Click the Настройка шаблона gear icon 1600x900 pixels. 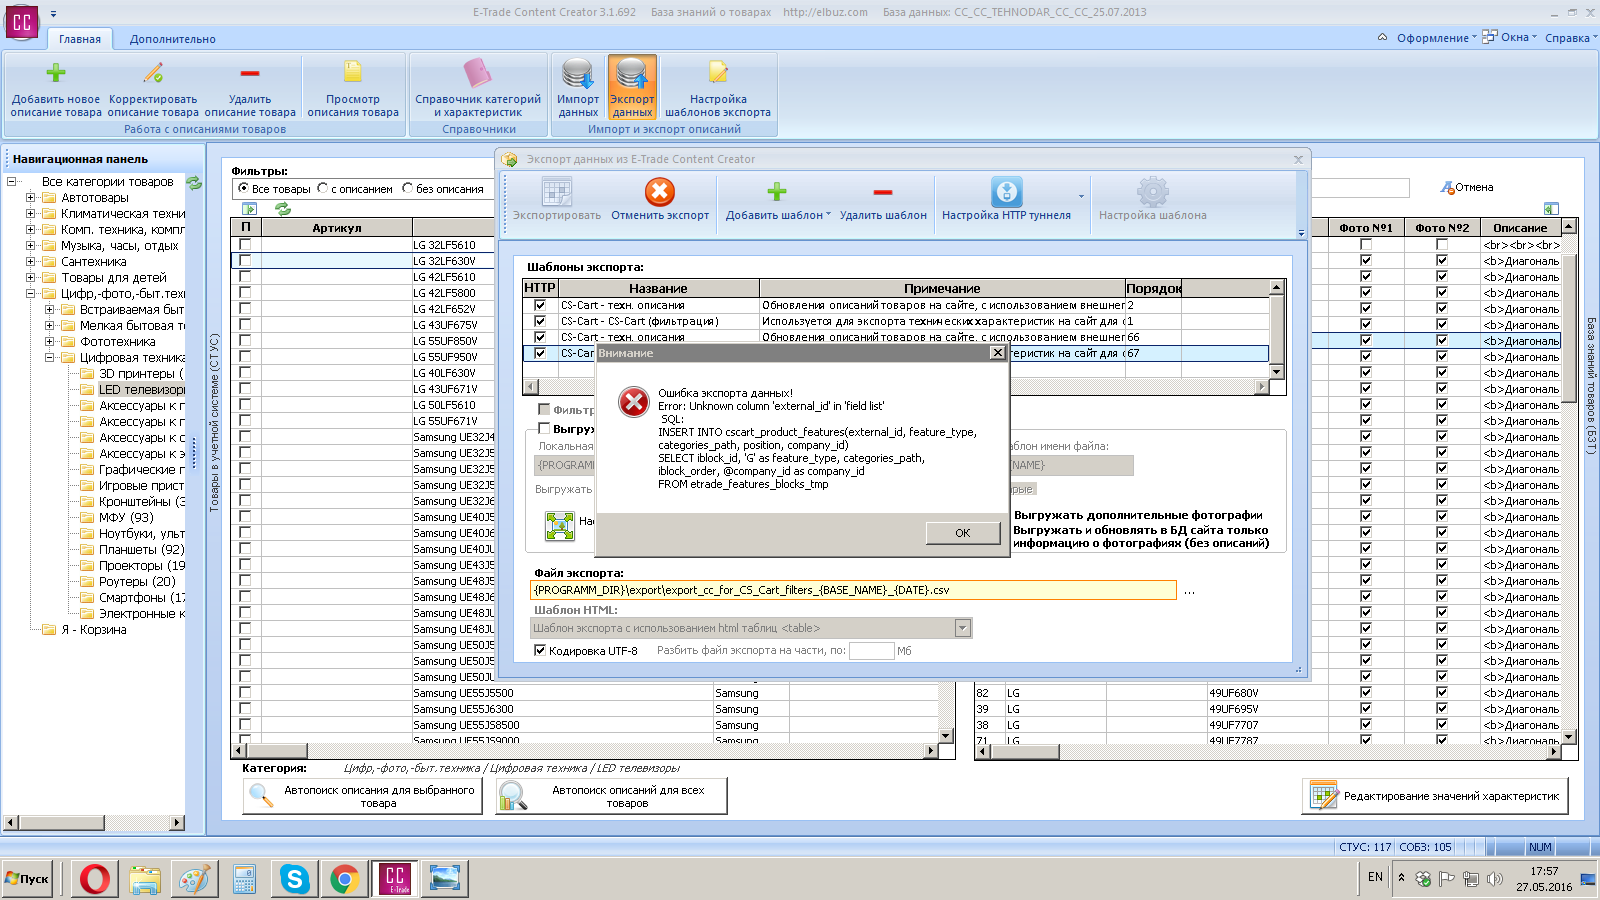coord(1153,192)
